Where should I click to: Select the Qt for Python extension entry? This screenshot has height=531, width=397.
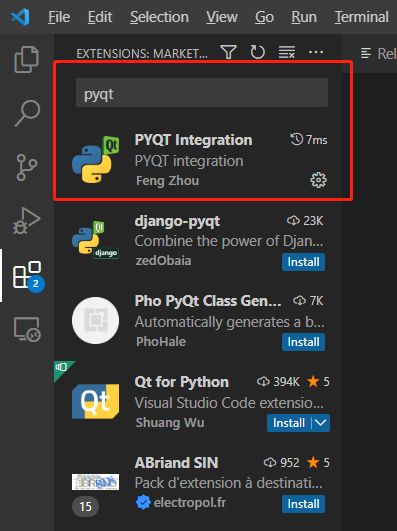coord(198,402)
